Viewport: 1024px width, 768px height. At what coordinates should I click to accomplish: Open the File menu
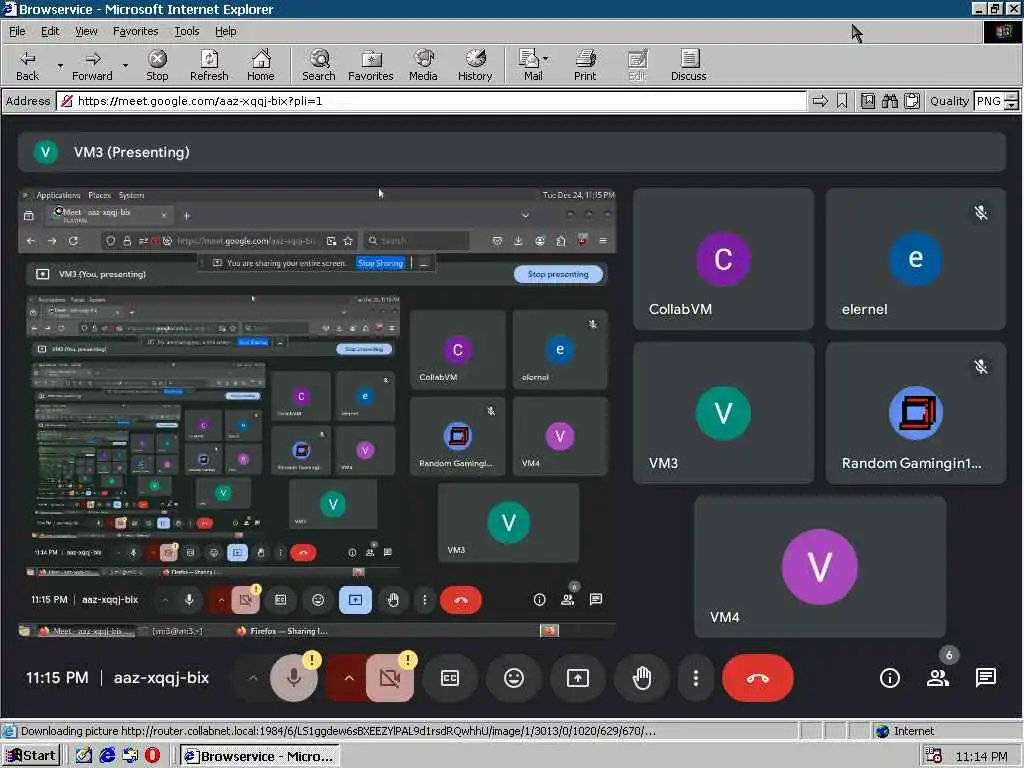[x=17, y=31]
